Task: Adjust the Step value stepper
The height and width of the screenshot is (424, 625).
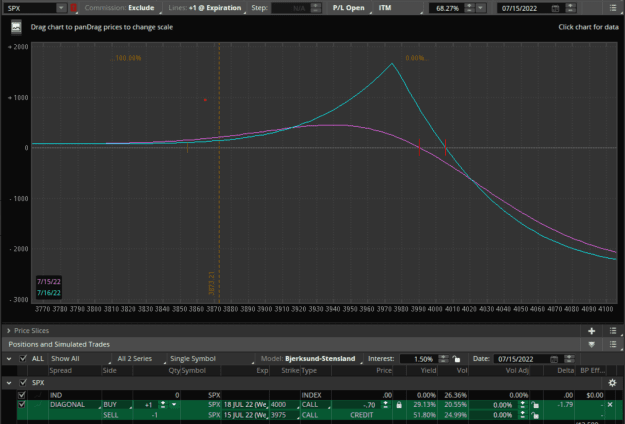Action: (x=316, y=8)
